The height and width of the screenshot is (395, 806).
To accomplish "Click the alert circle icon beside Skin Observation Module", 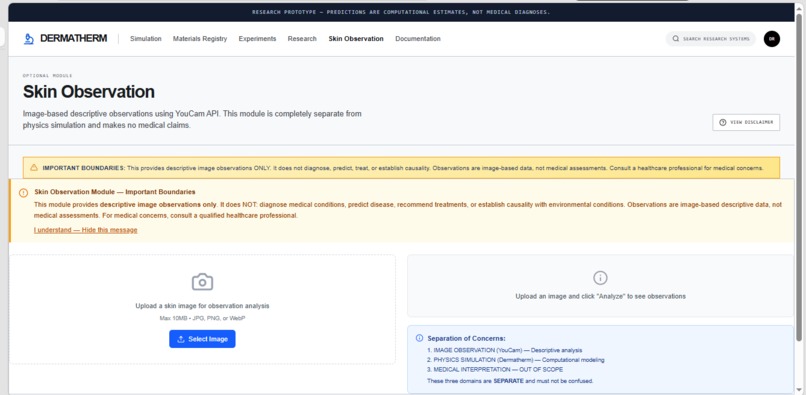I will pyautogui.click(x=24, y=193).
